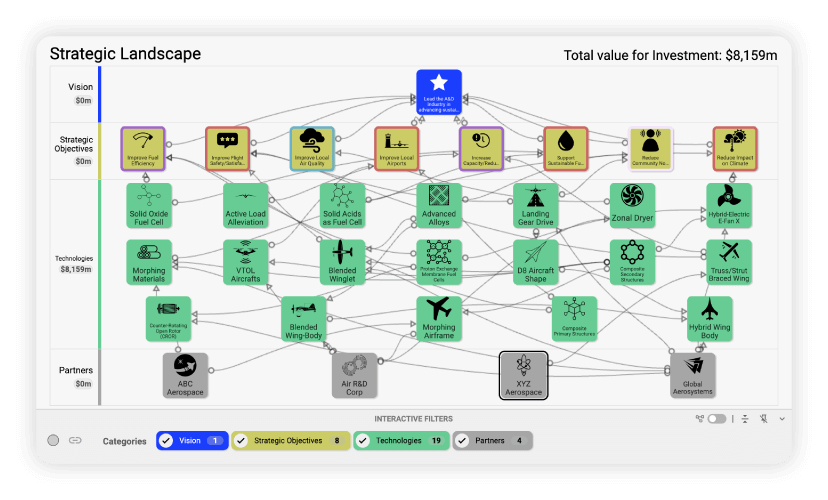The height and width of the screenshot is (500, 828).
Task: Click the Proton Exchange Membrane Fuel Cells node
Action: [x=439, y=262]
